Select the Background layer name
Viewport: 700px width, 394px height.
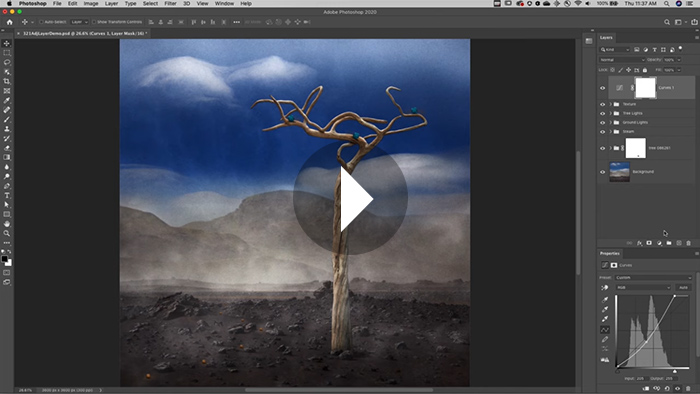[643, 172]
